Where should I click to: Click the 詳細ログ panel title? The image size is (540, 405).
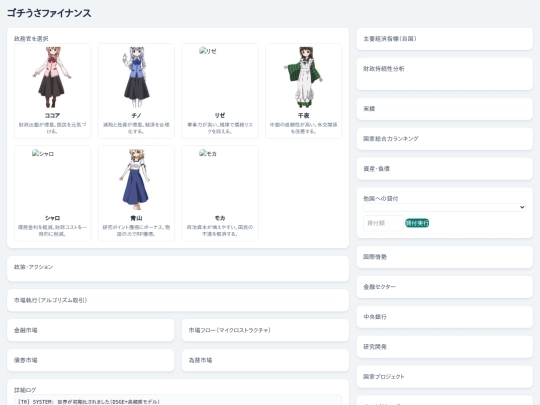pyautogui.click(x=25, y=390)
